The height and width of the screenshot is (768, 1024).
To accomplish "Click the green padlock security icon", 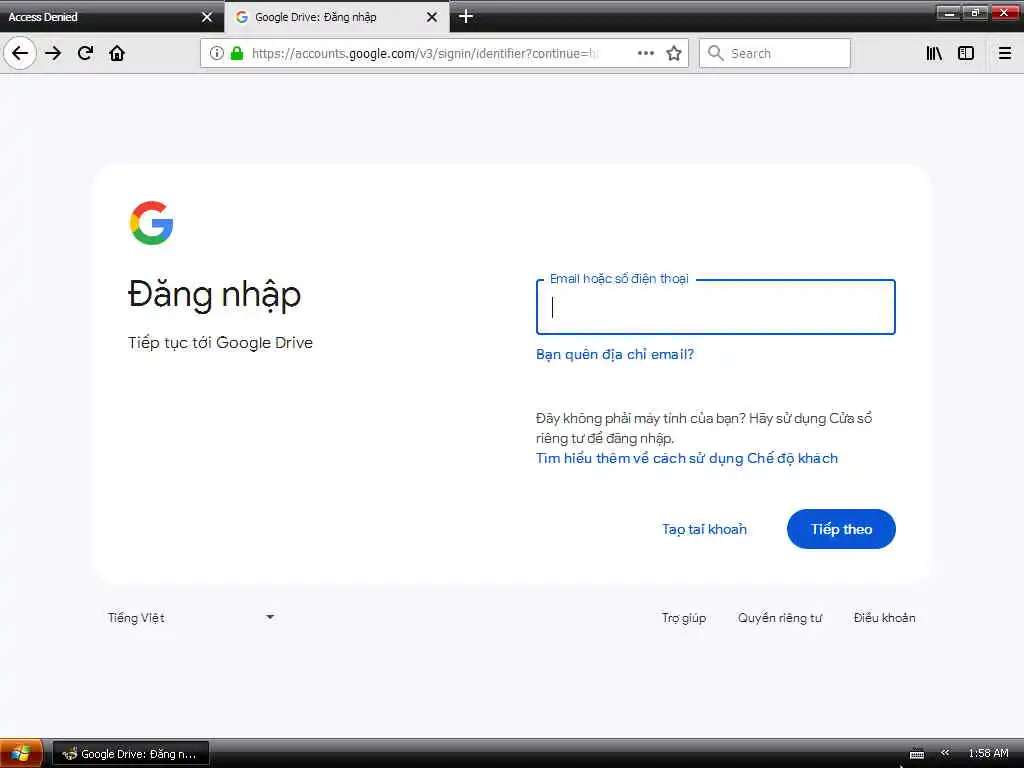I will pyautogui.click(x=237, y=53).
